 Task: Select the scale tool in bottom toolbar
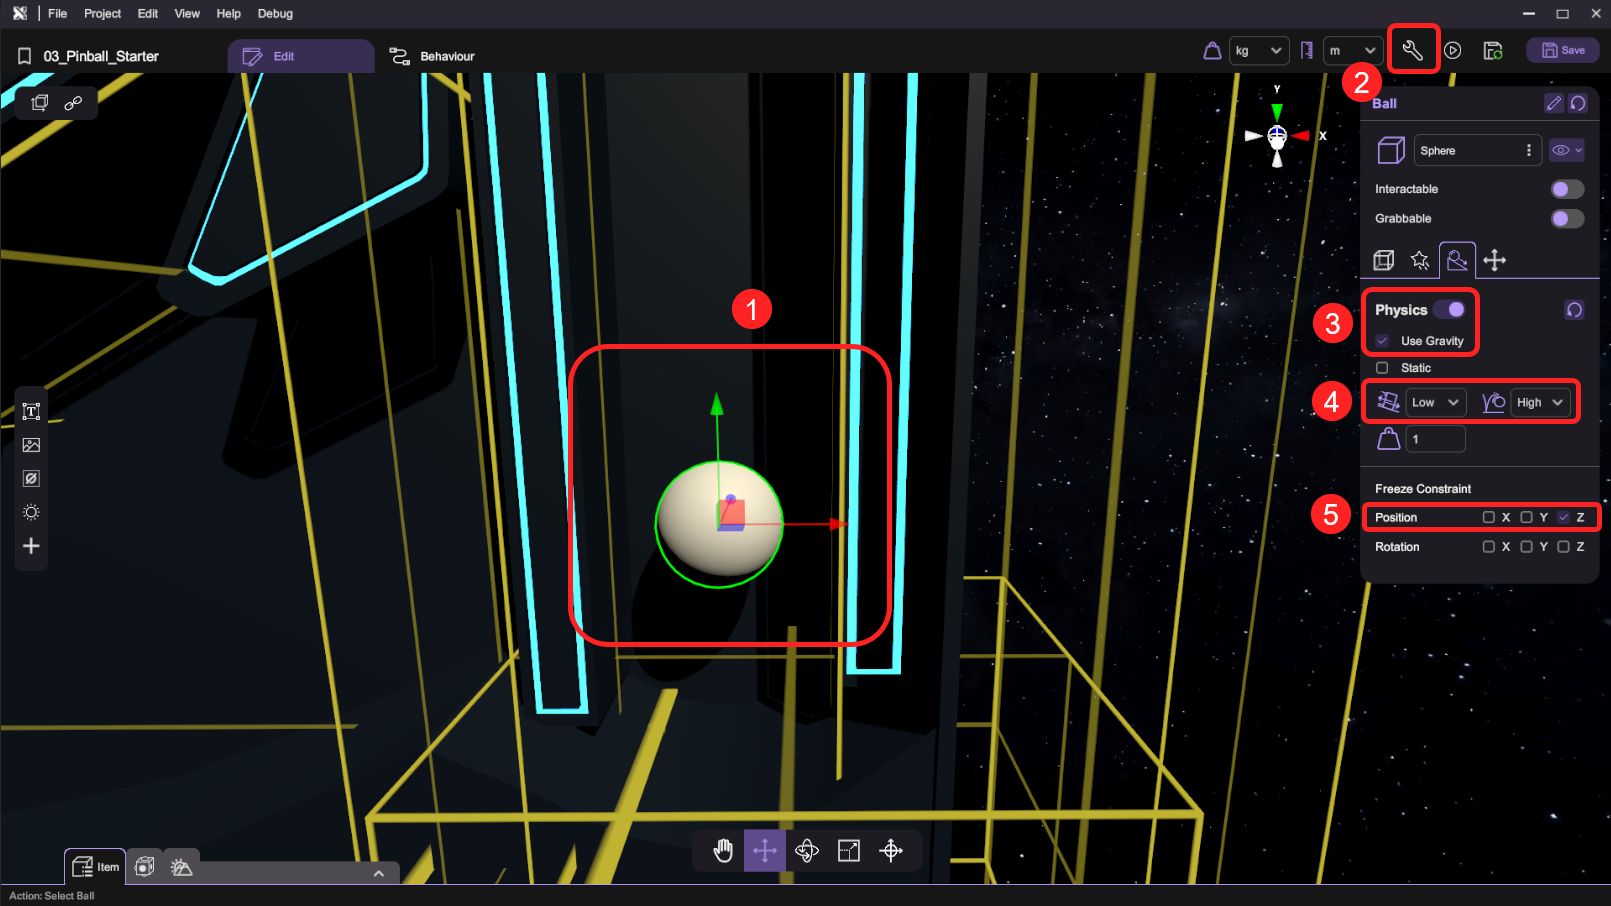(x=848, y=850)
